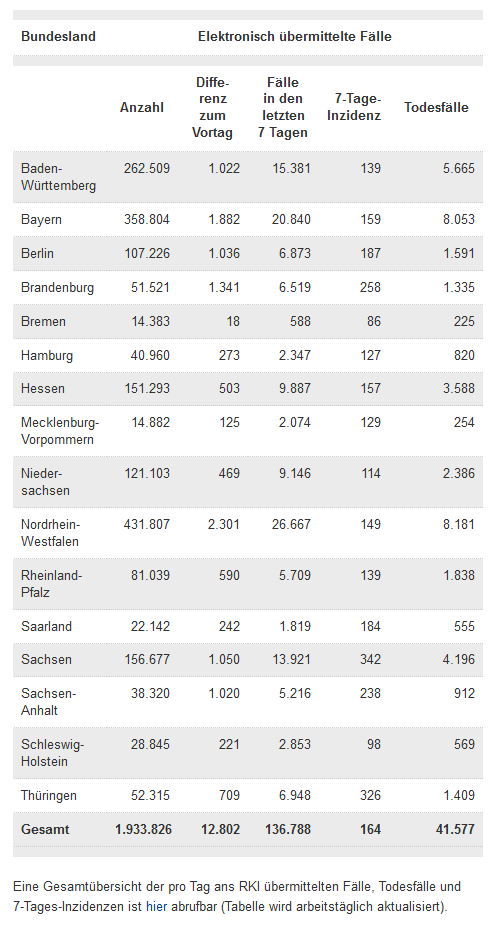Click the Baden-Württemberg row label
The image size is (493, 937).
point(58,177)
